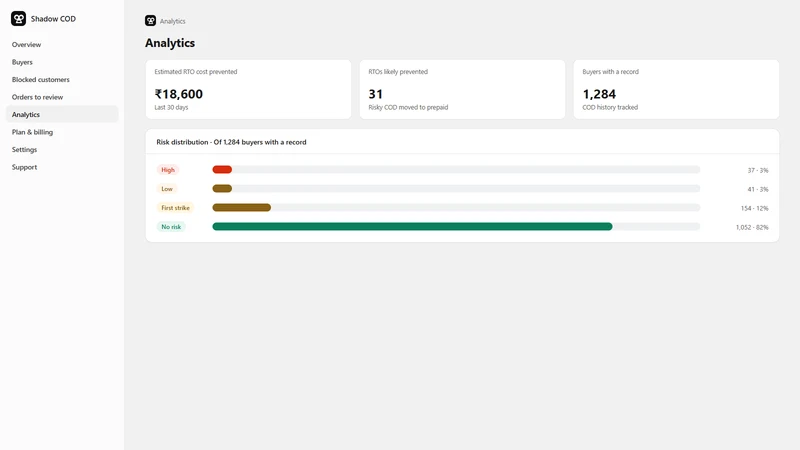Click the Risk distribution heading
The width and height of the screenshot is (800, 450).
click(x=231, y=142)
